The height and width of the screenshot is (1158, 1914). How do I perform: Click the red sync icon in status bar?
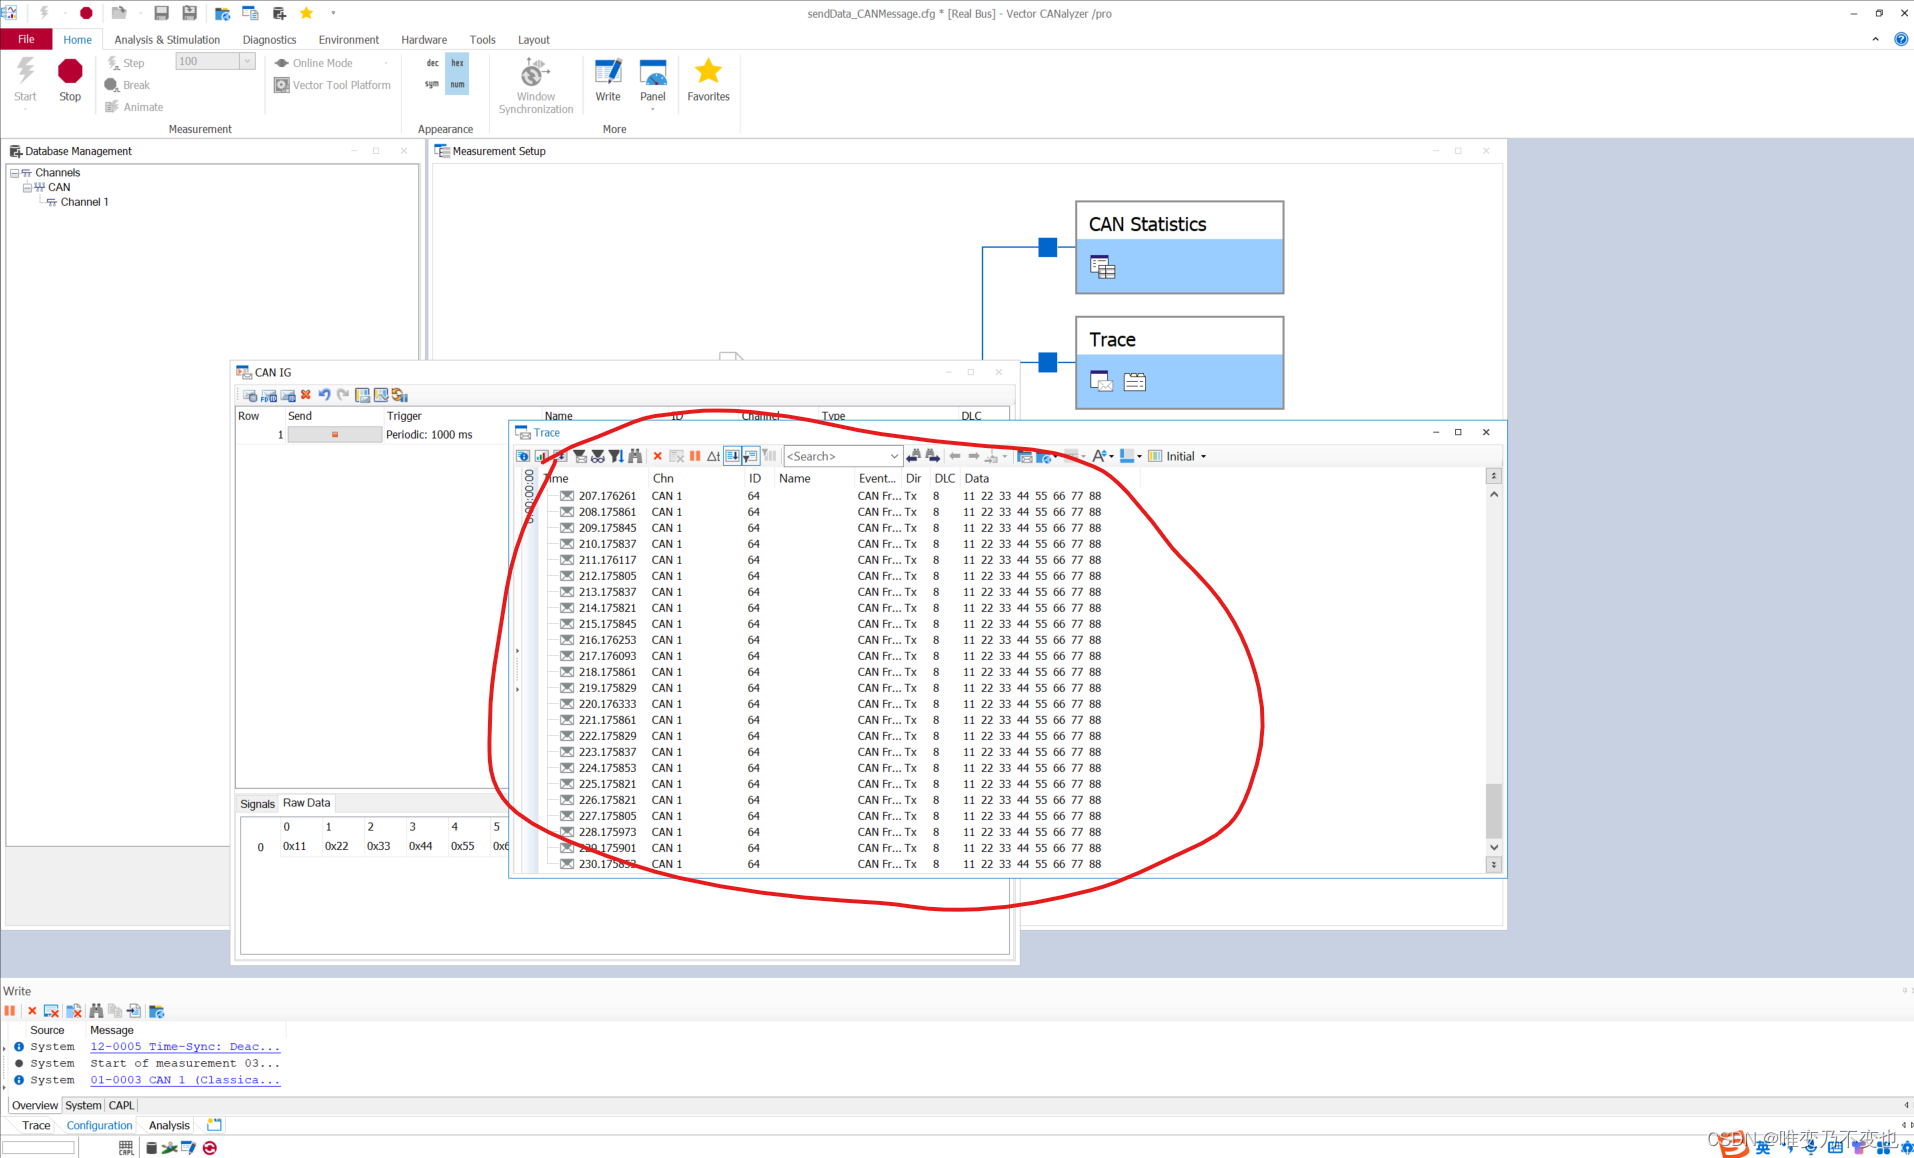click(x=210, y=1148)
